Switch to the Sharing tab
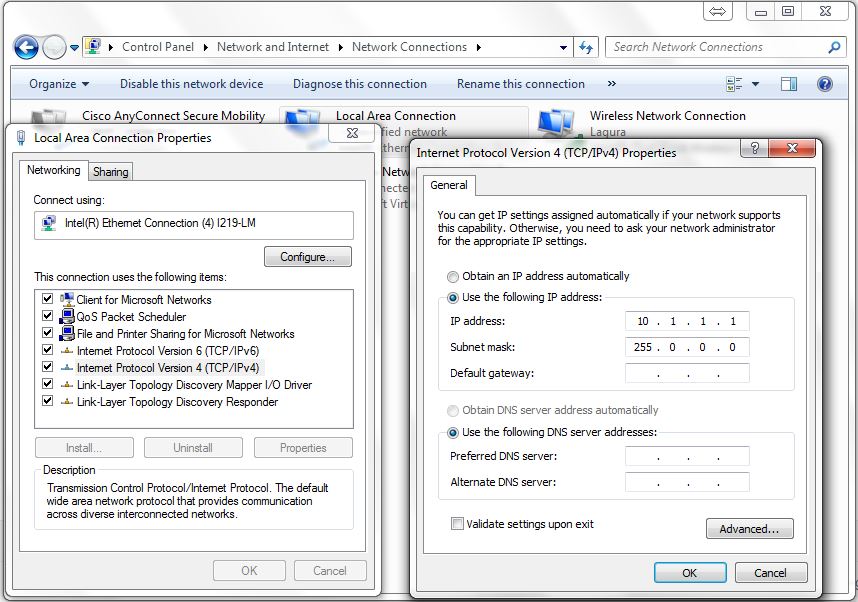858x602 pixels. point(110,171)
